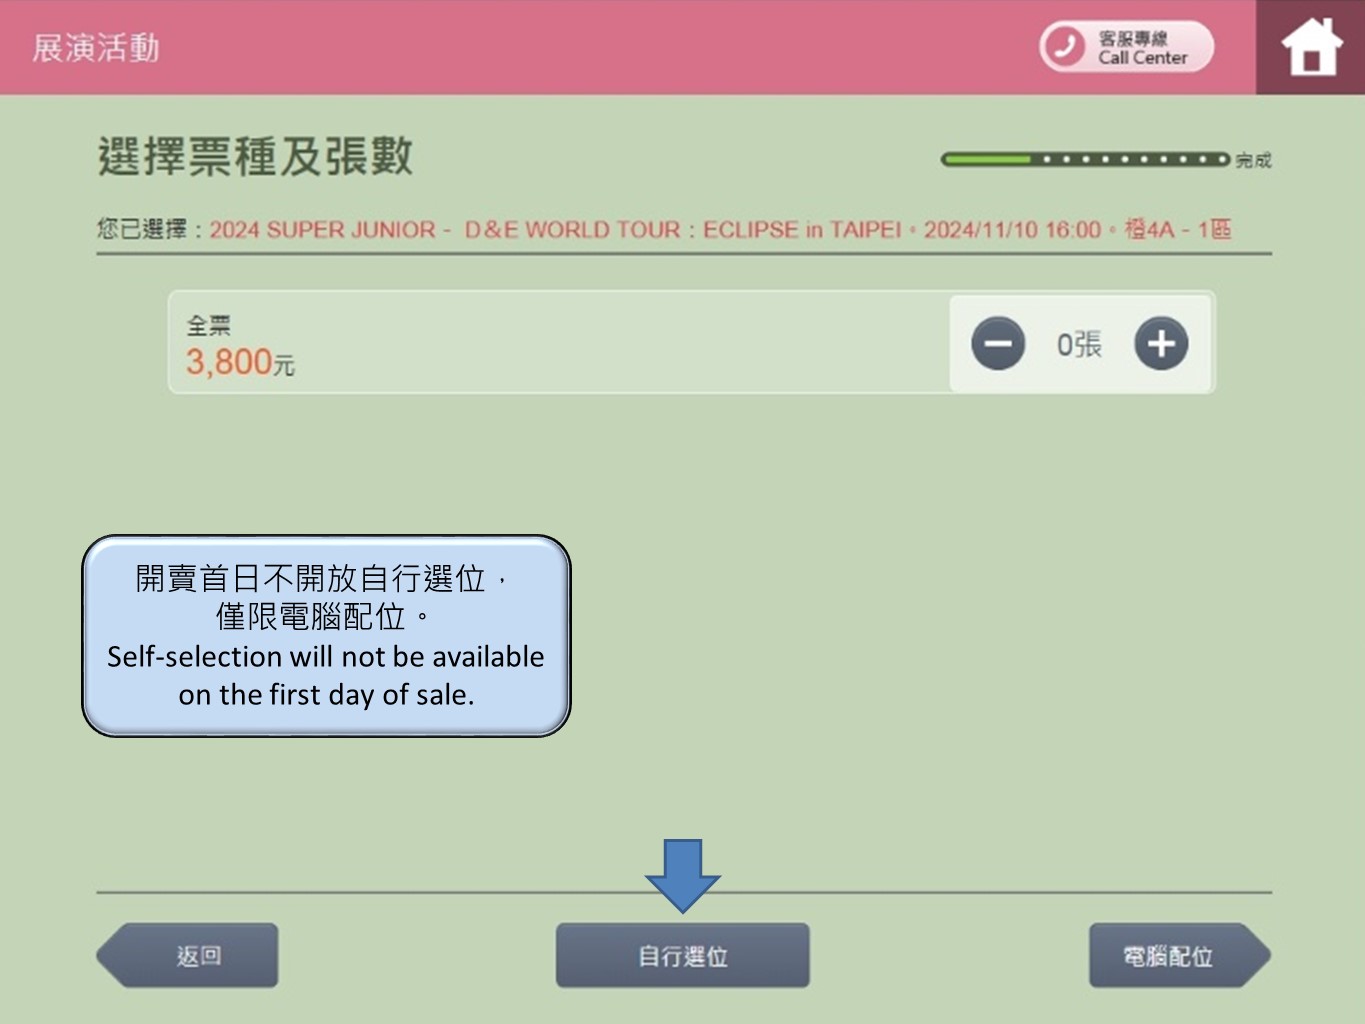Choose 自行選位 self-selection button
Image resolution: width=1365 pixels, height=1024 pixels.
coord(682,955)
